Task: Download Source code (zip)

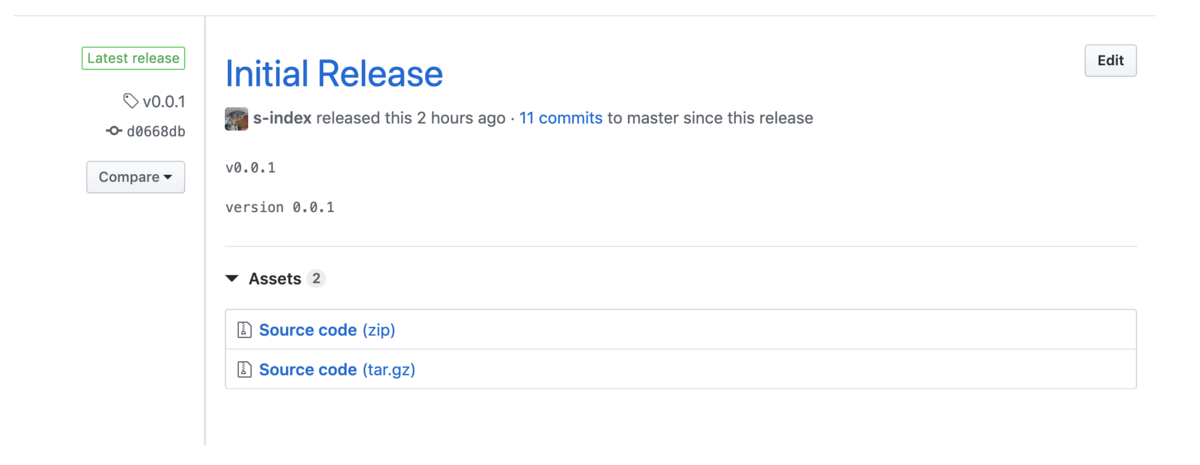Action: 327,330
